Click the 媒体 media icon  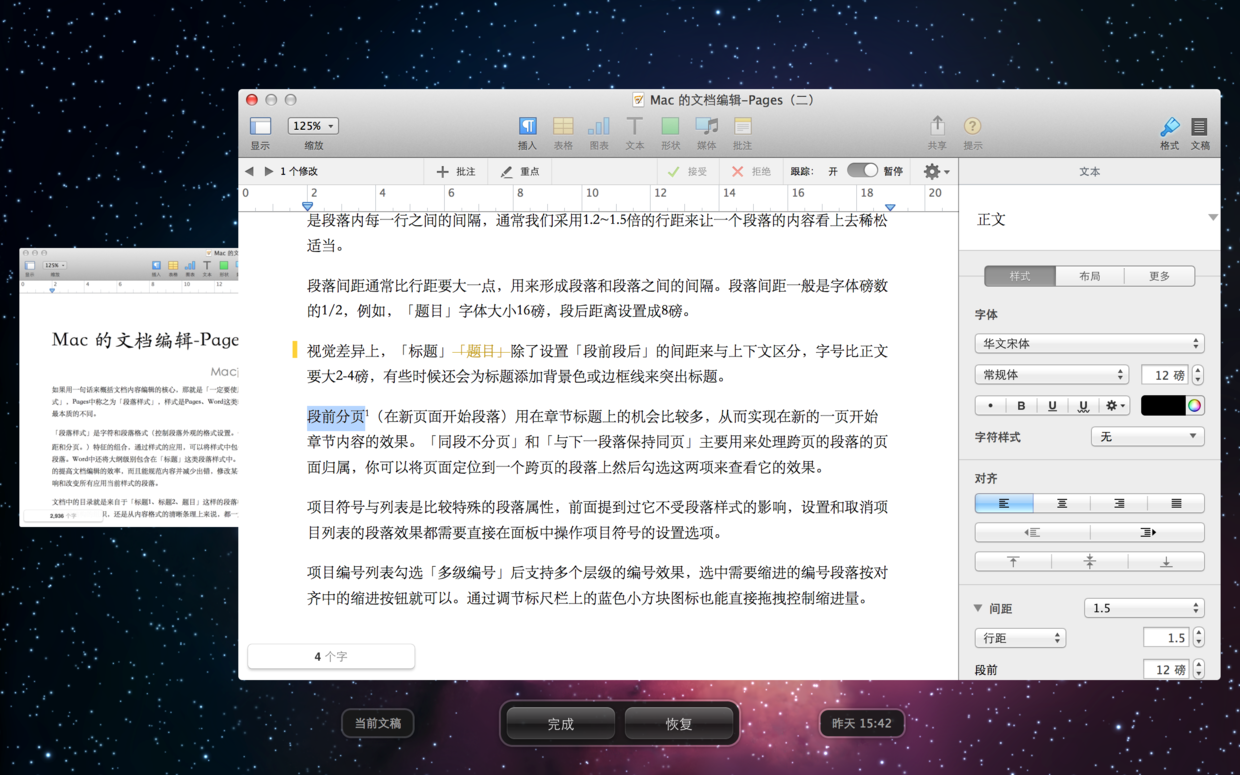(x=706, y=126)
